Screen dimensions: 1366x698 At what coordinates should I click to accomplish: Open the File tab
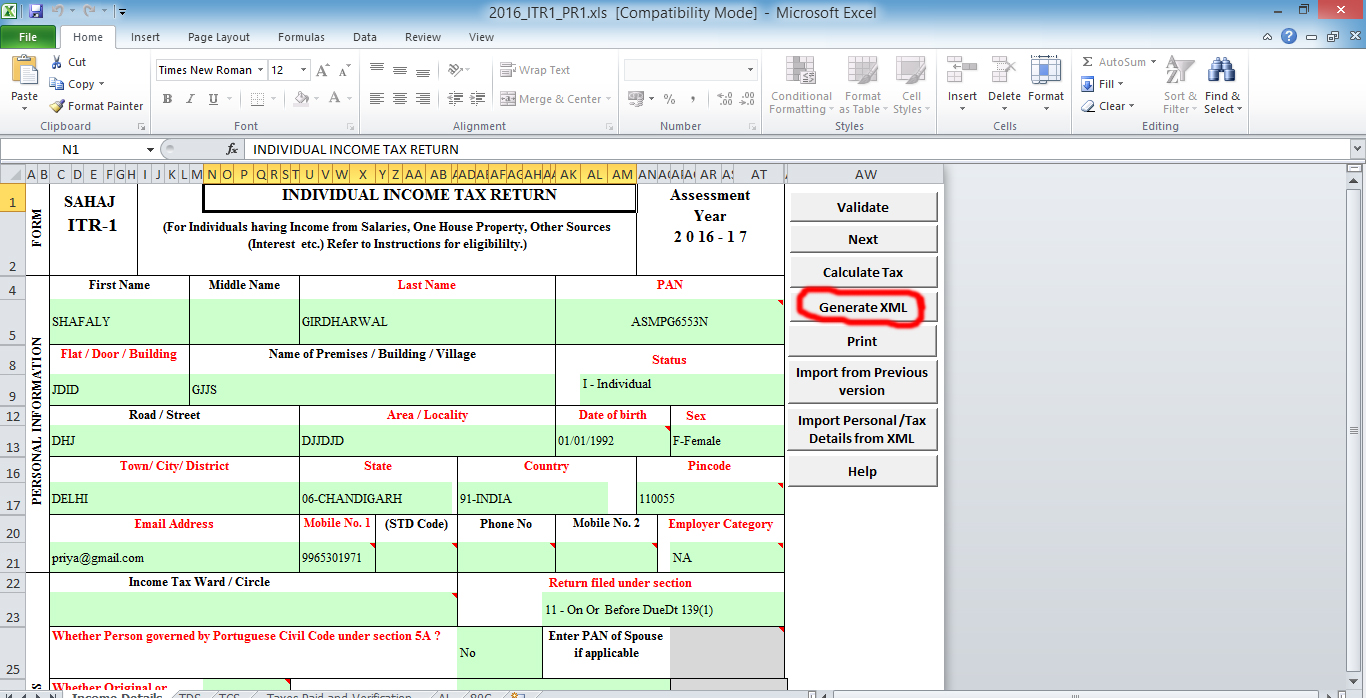coord(28,37)
